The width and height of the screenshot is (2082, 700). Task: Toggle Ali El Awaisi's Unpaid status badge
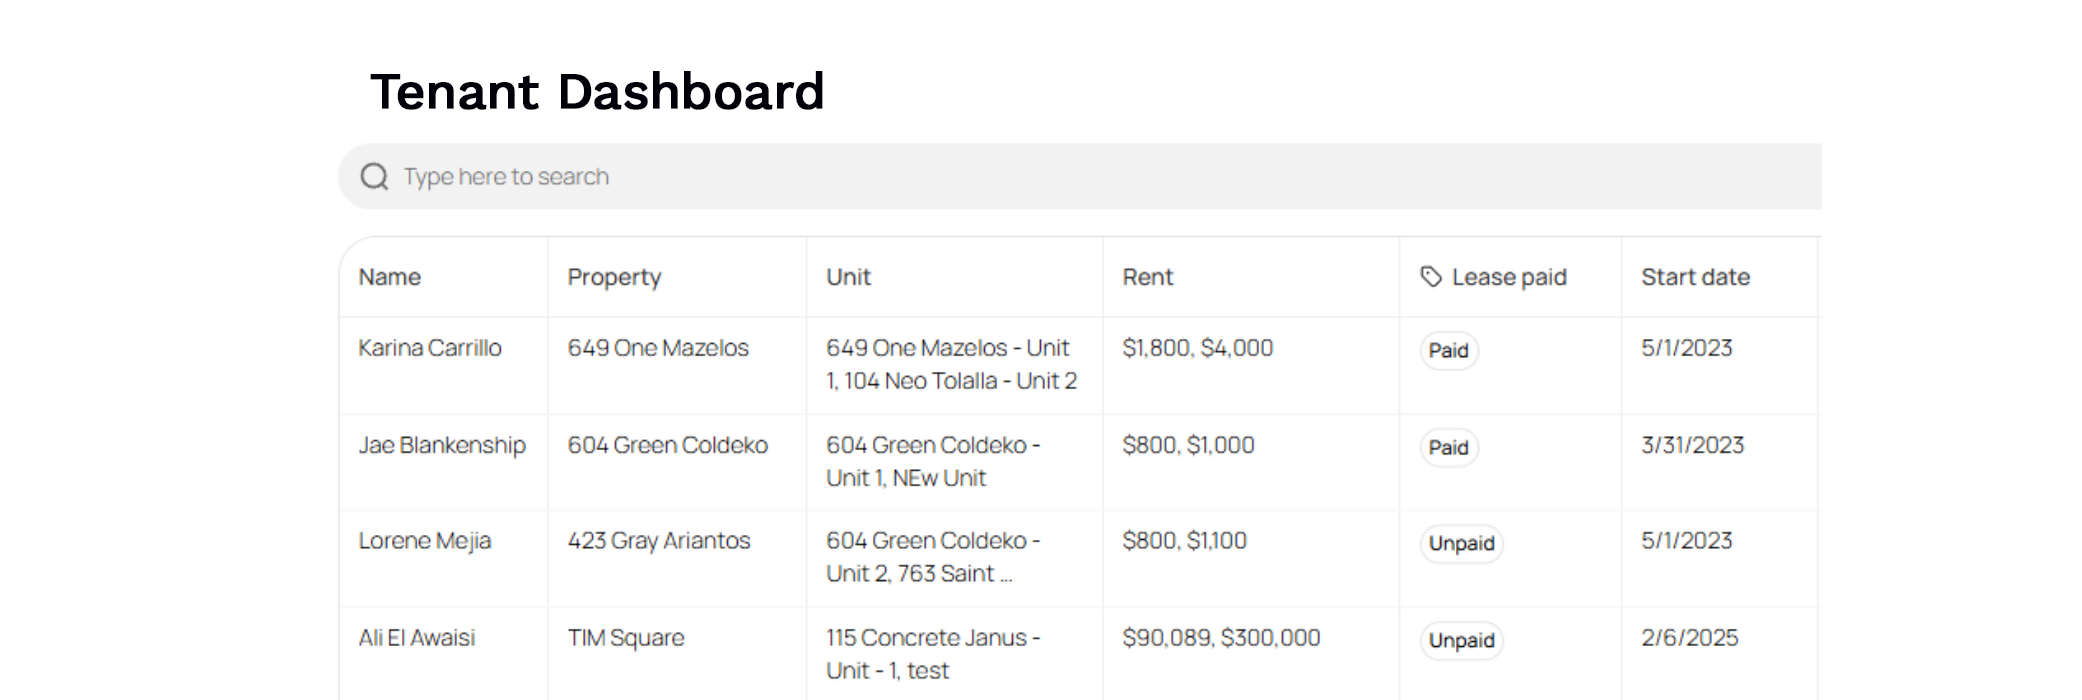[x=1460, y=640]
